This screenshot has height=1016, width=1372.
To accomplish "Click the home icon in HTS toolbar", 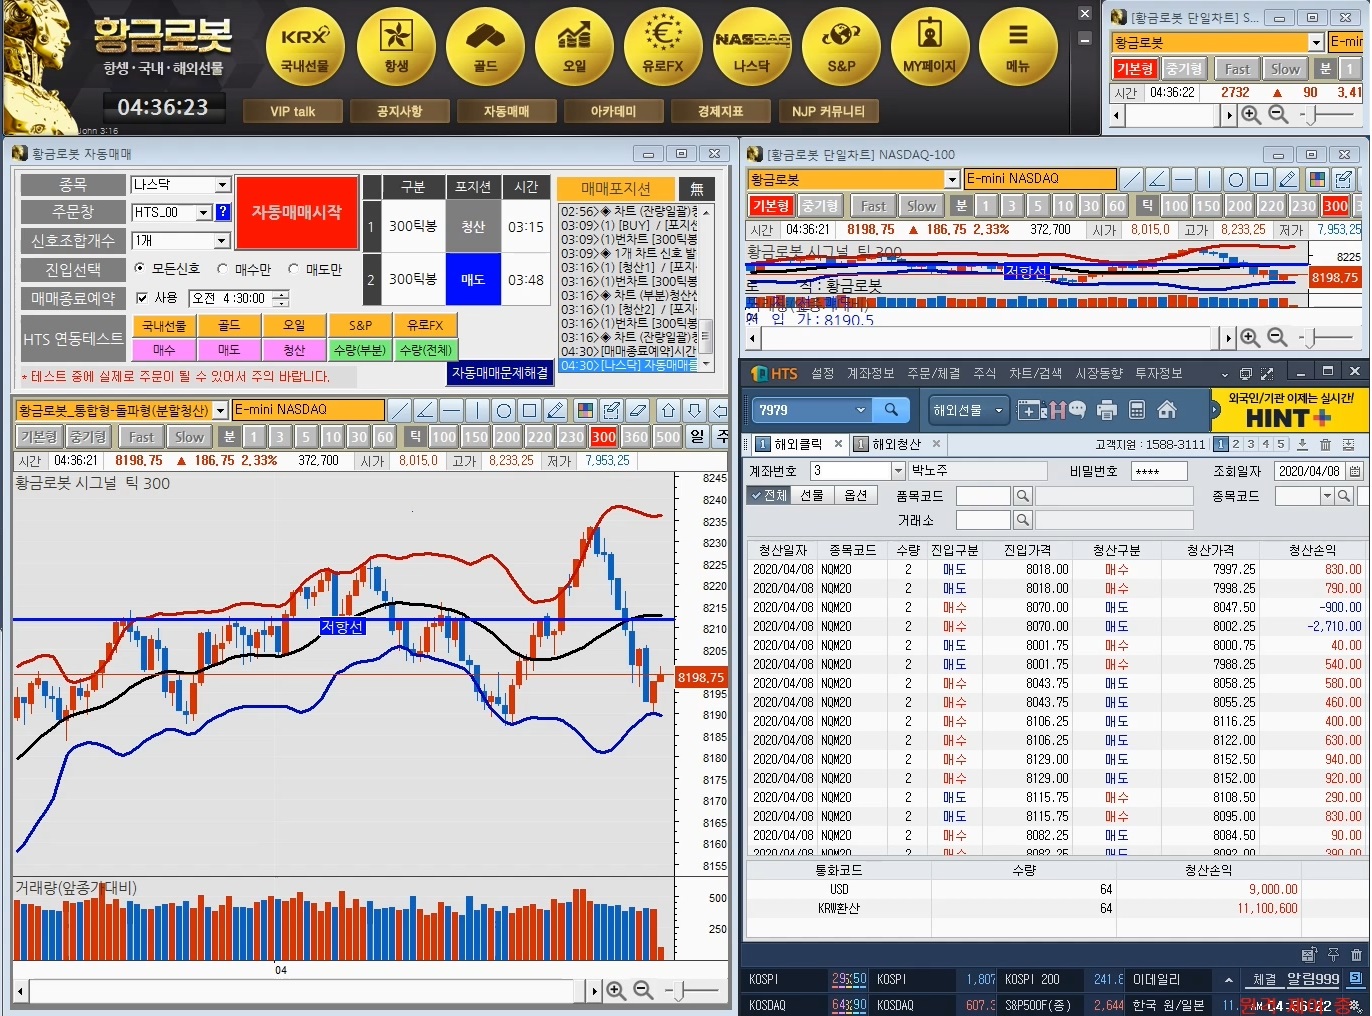I will [x=1166, y=410].
